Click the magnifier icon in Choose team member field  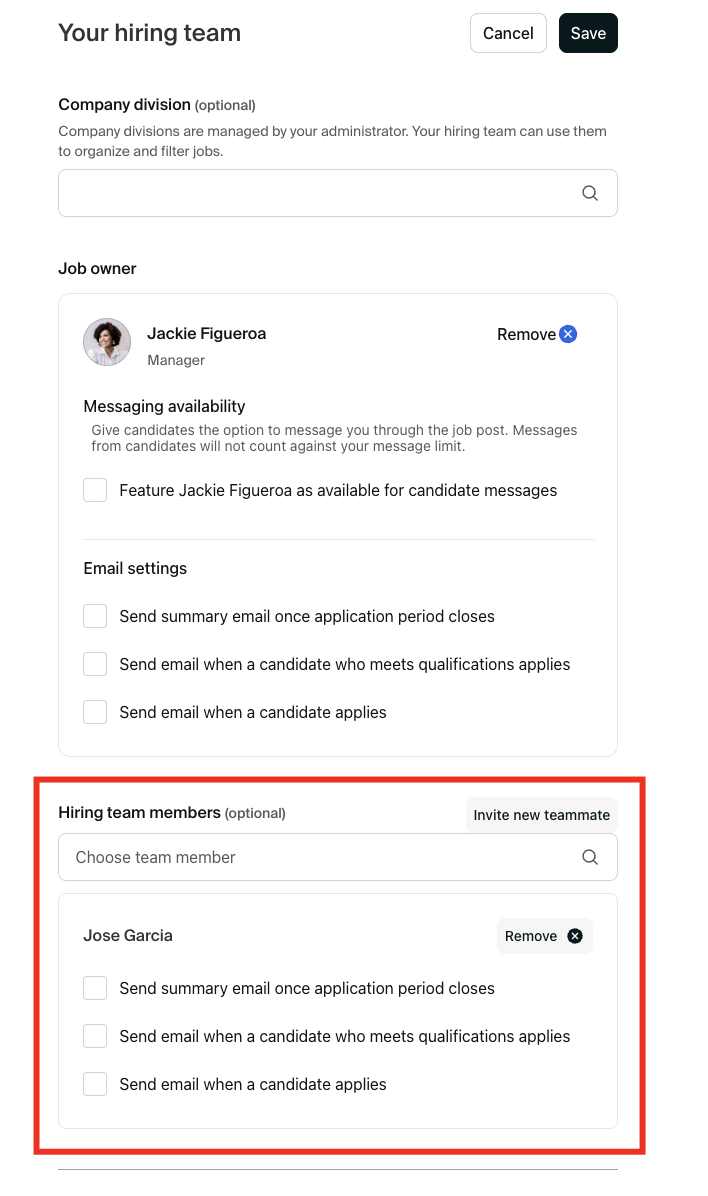pos(590,857)
